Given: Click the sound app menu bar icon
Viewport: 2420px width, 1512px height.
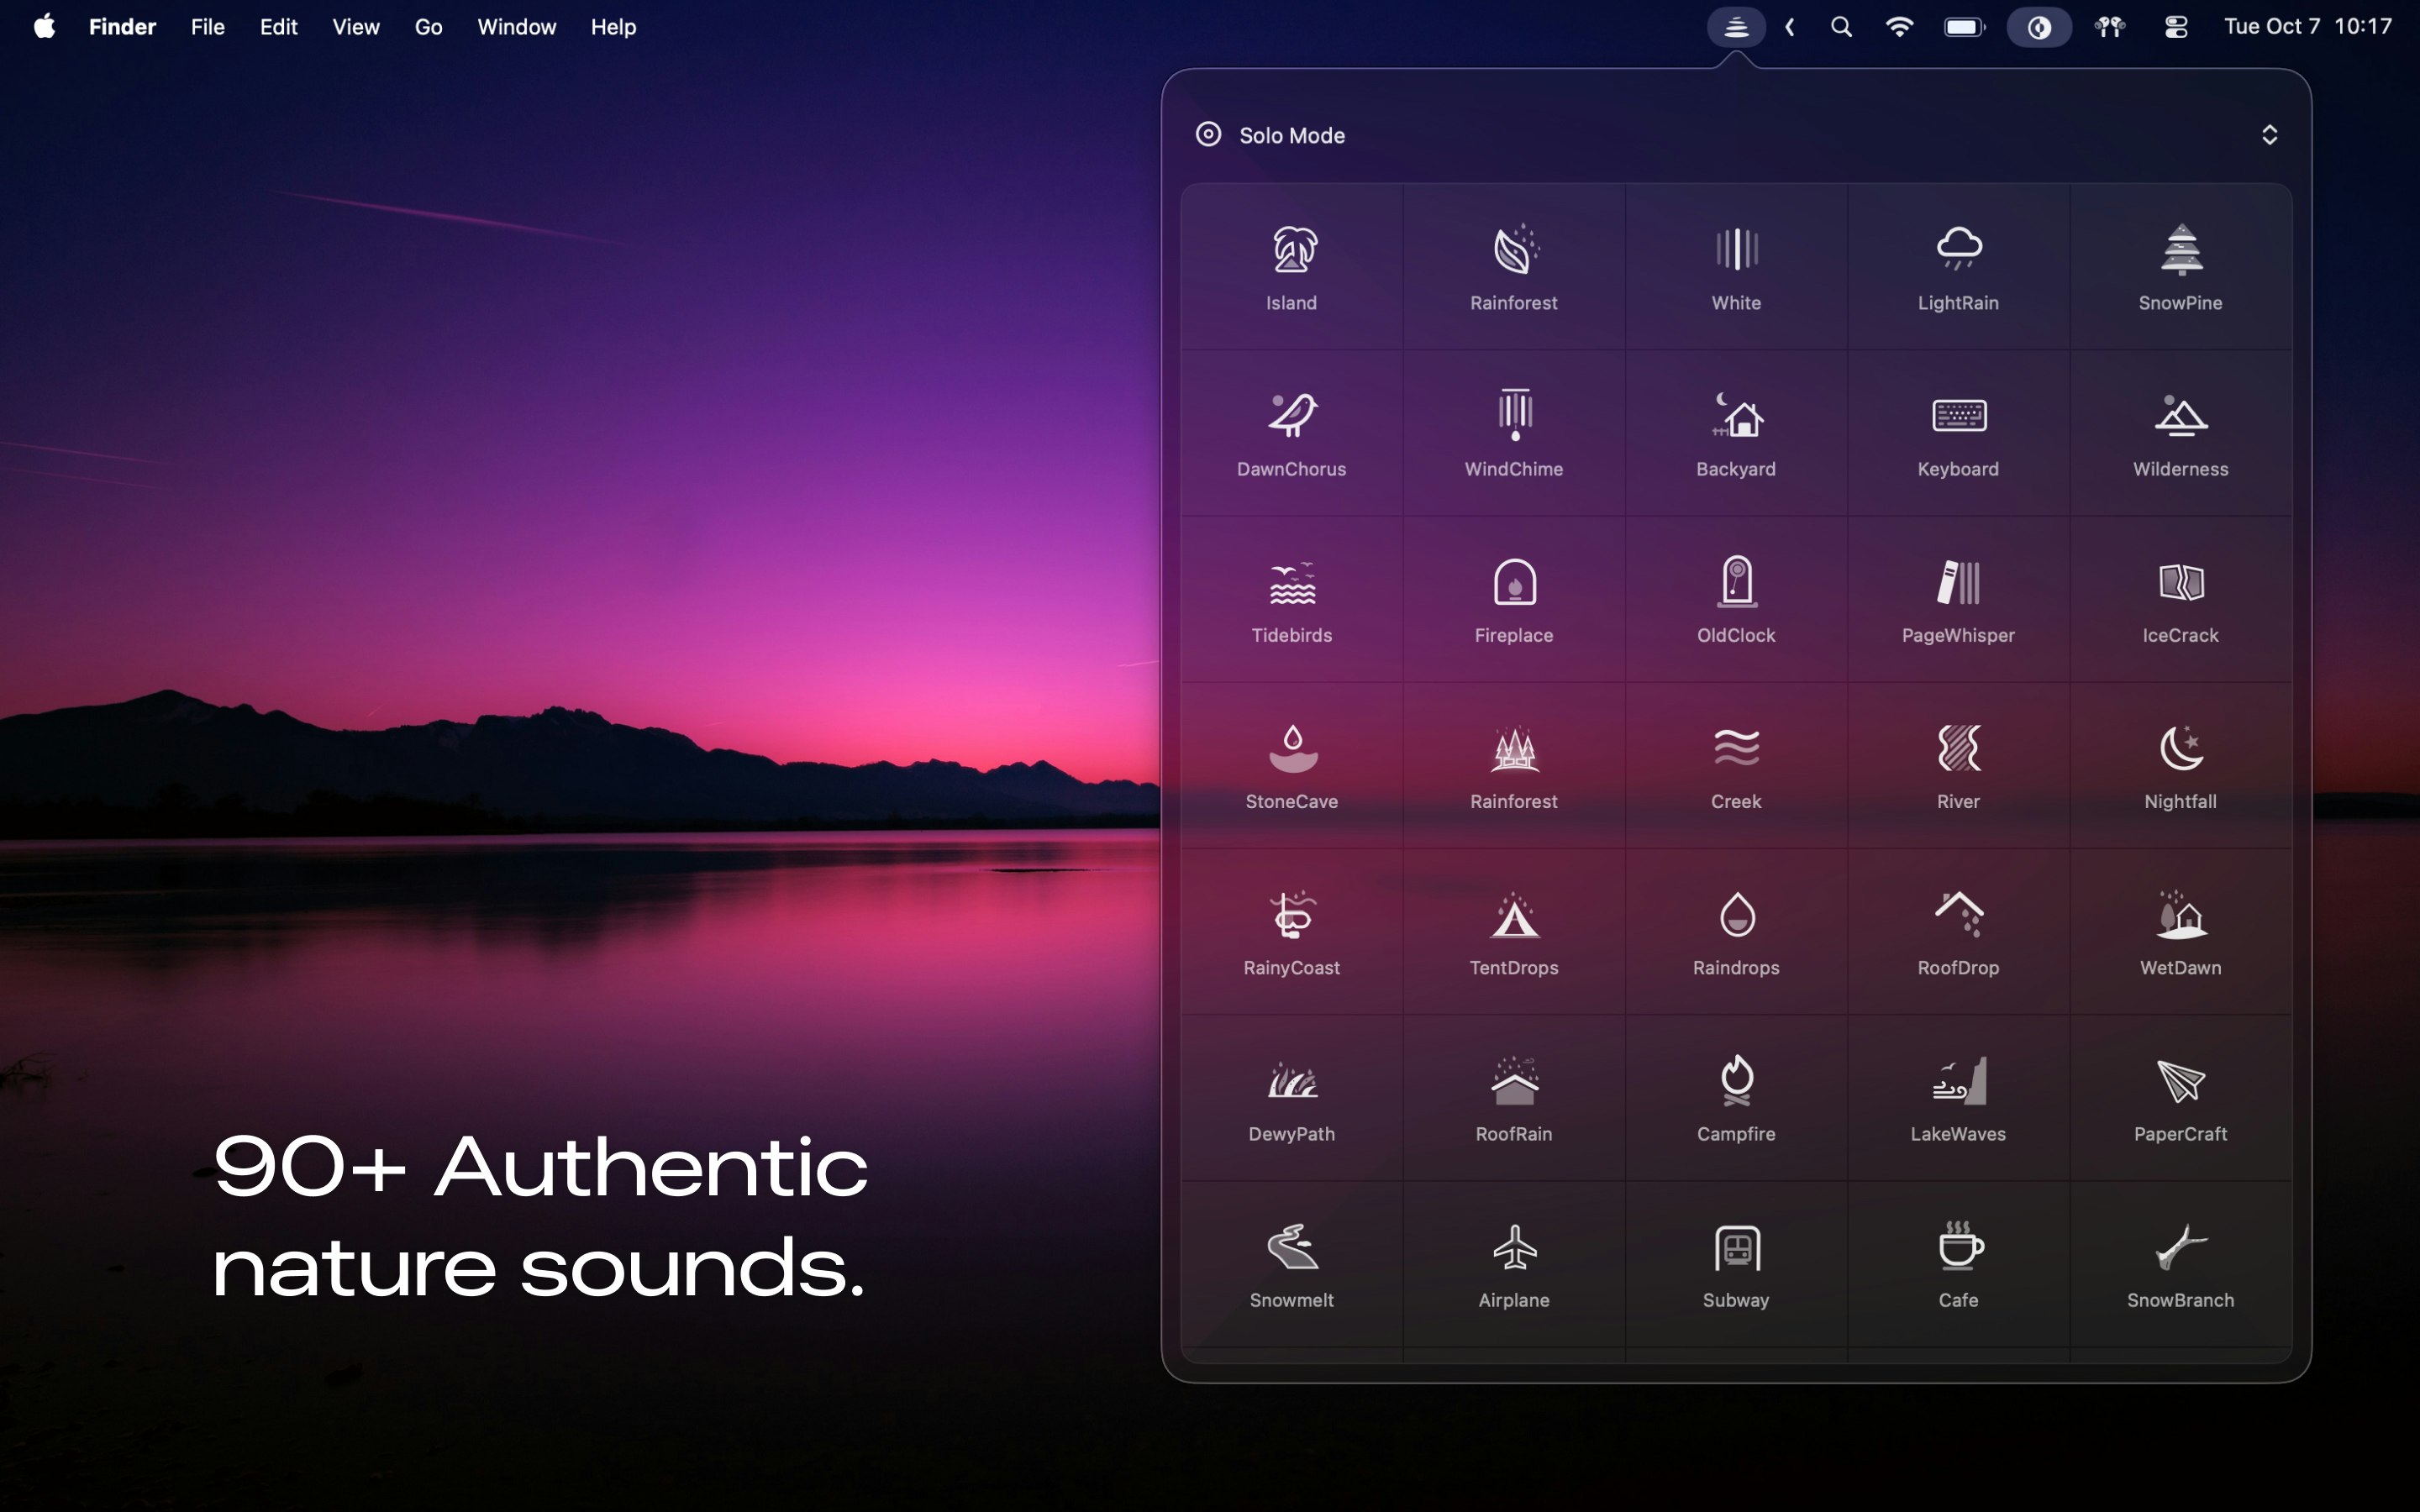Looking at the screenshot, I should (x=1736, y=27).
